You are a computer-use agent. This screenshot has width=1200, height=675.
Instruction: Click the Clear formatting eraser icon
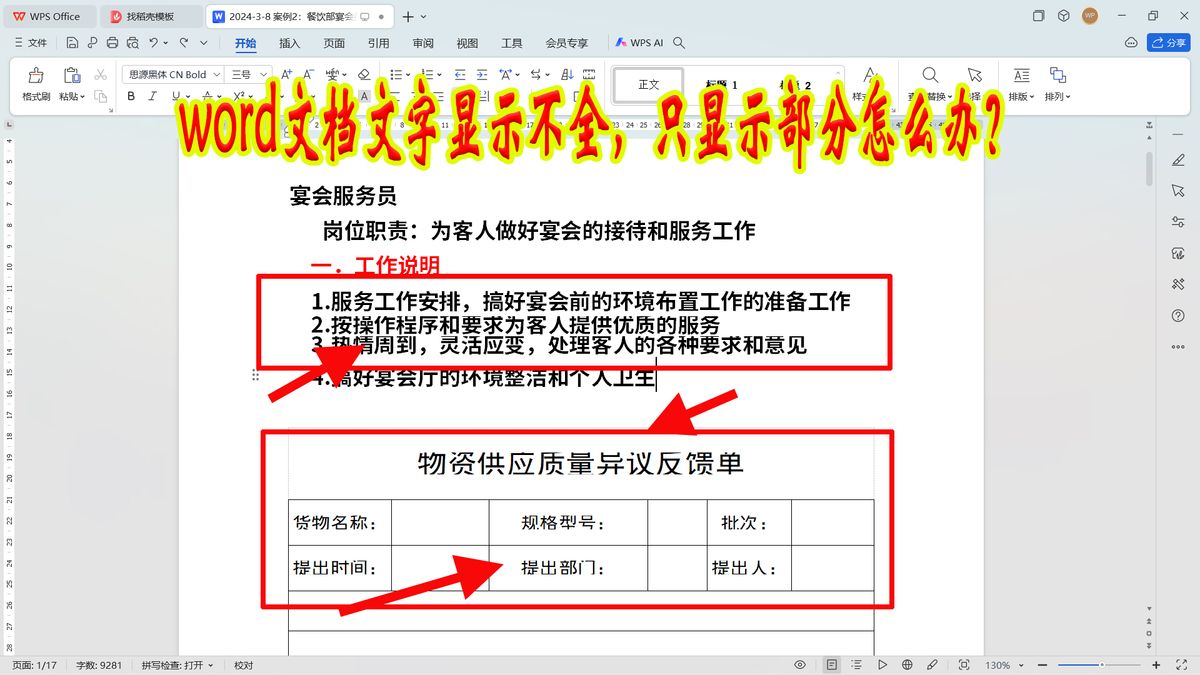click(364, 74)
